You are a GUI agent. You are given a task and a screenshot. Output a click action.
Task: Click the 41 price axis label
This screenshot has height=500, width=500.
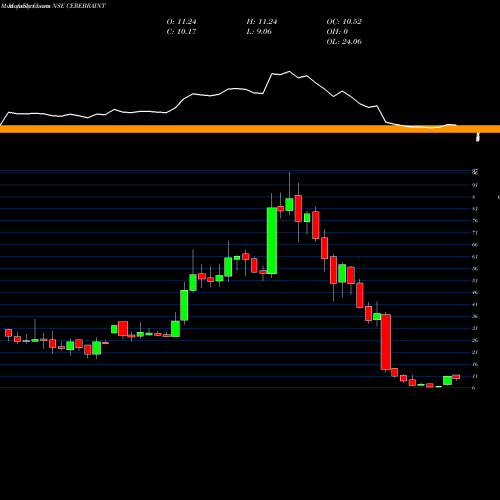click(x=475, y=304)
